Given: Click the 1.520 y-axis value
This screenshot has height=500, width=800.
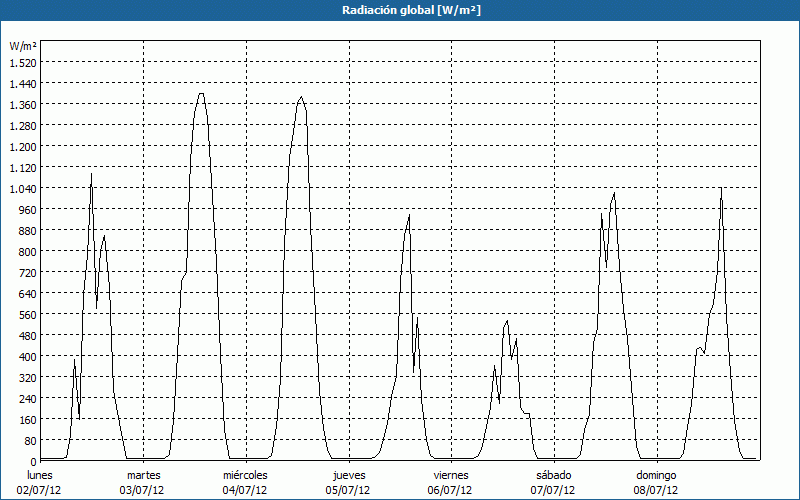Looking at the screenshot, I should 23,62.
